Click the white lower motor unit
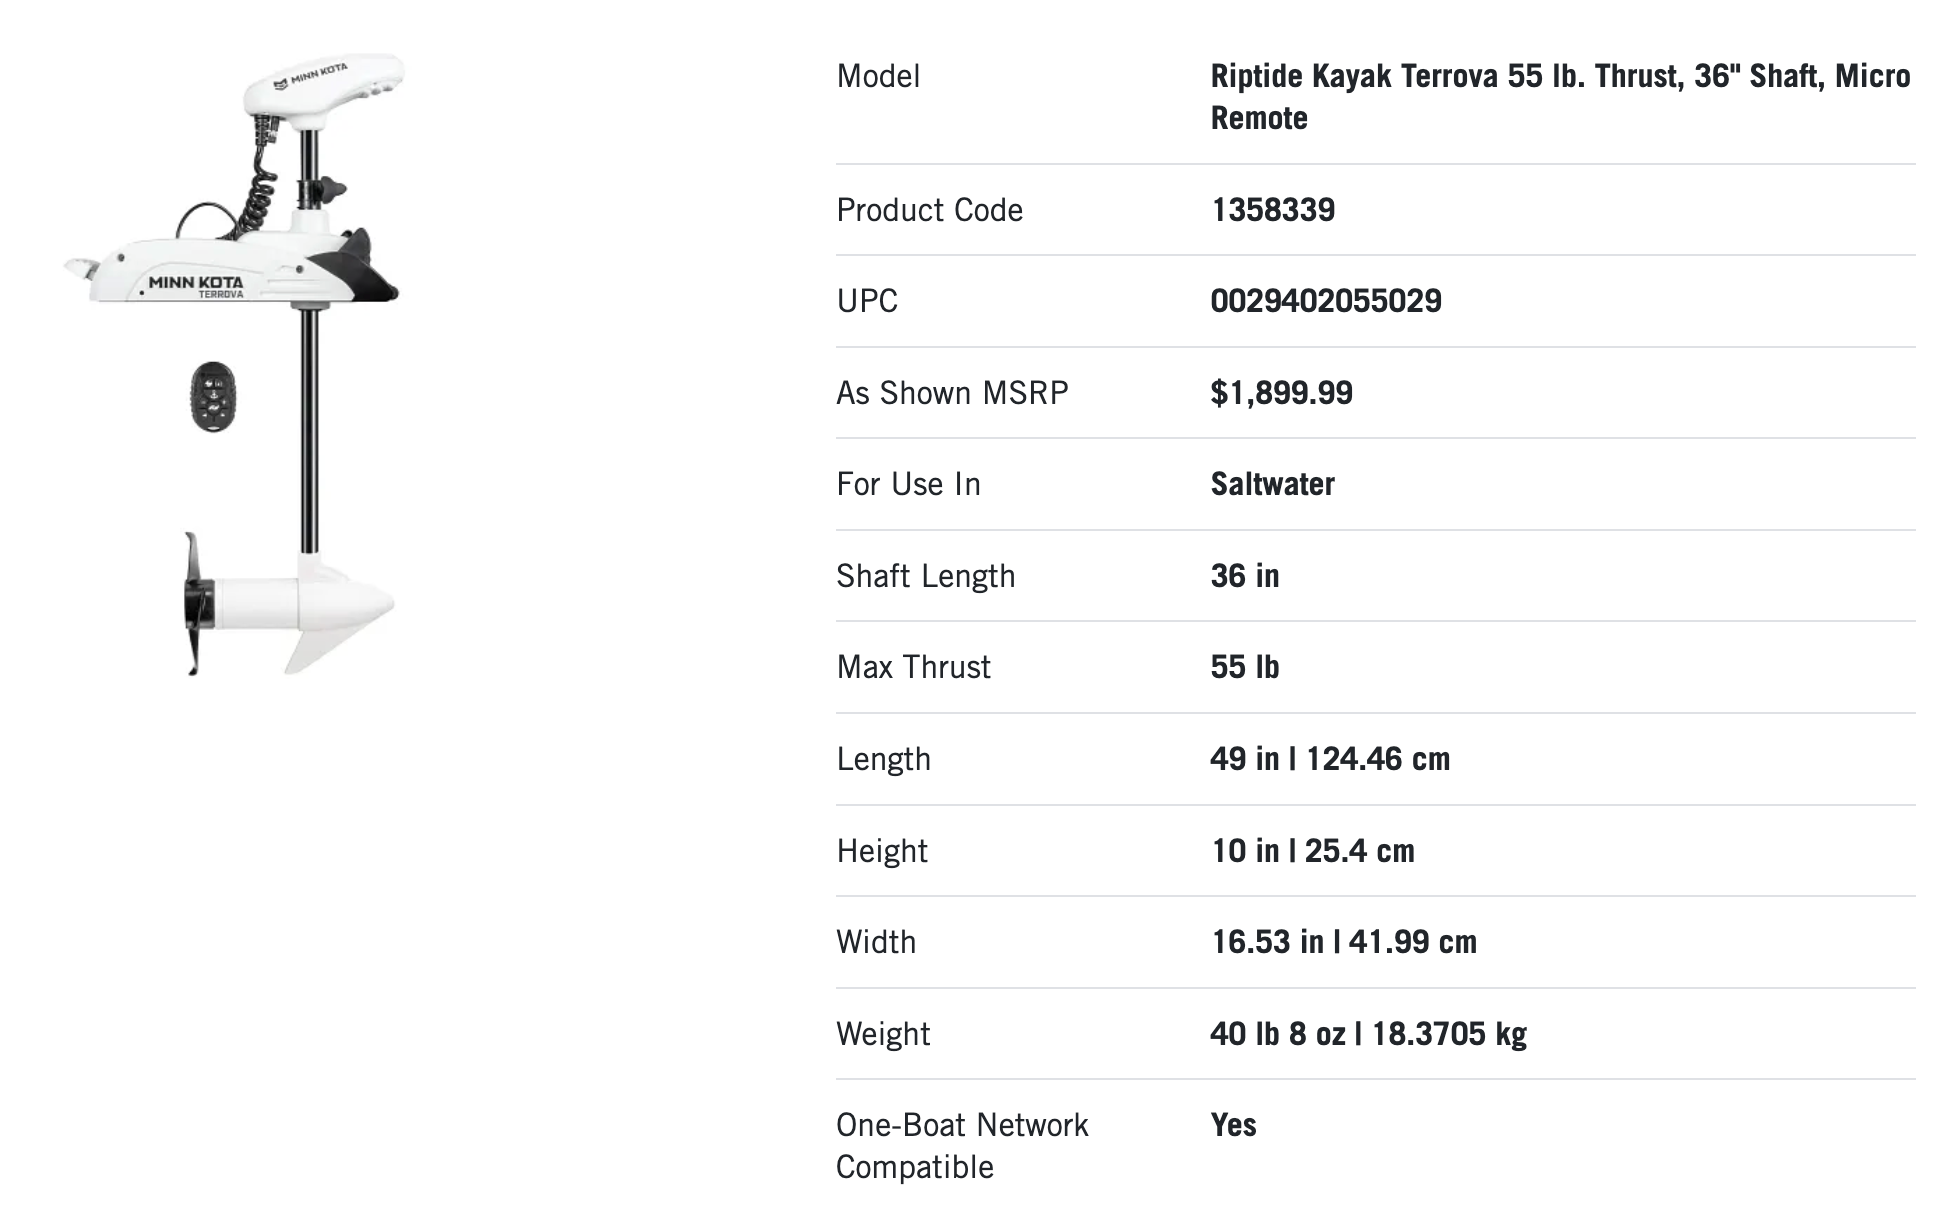1942x1218 pixels. [300, 607]
